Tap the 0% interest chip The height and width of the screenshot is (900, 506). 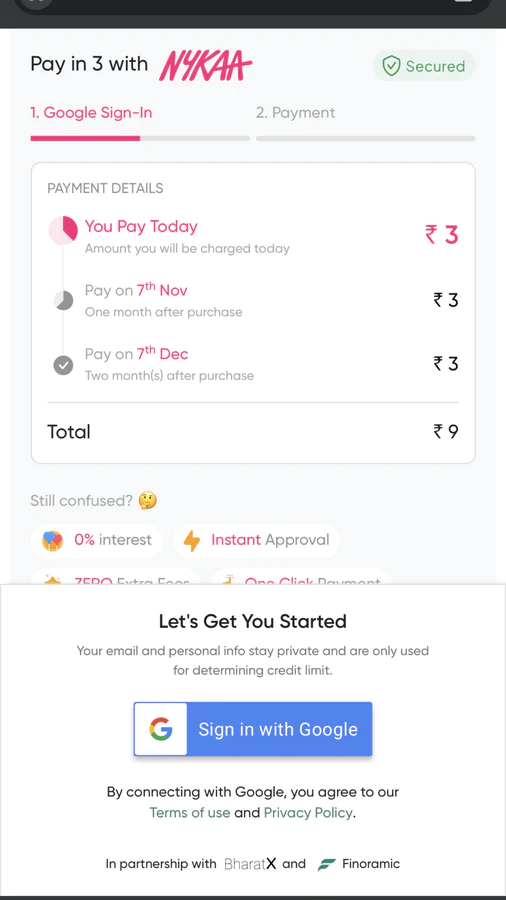96,540
